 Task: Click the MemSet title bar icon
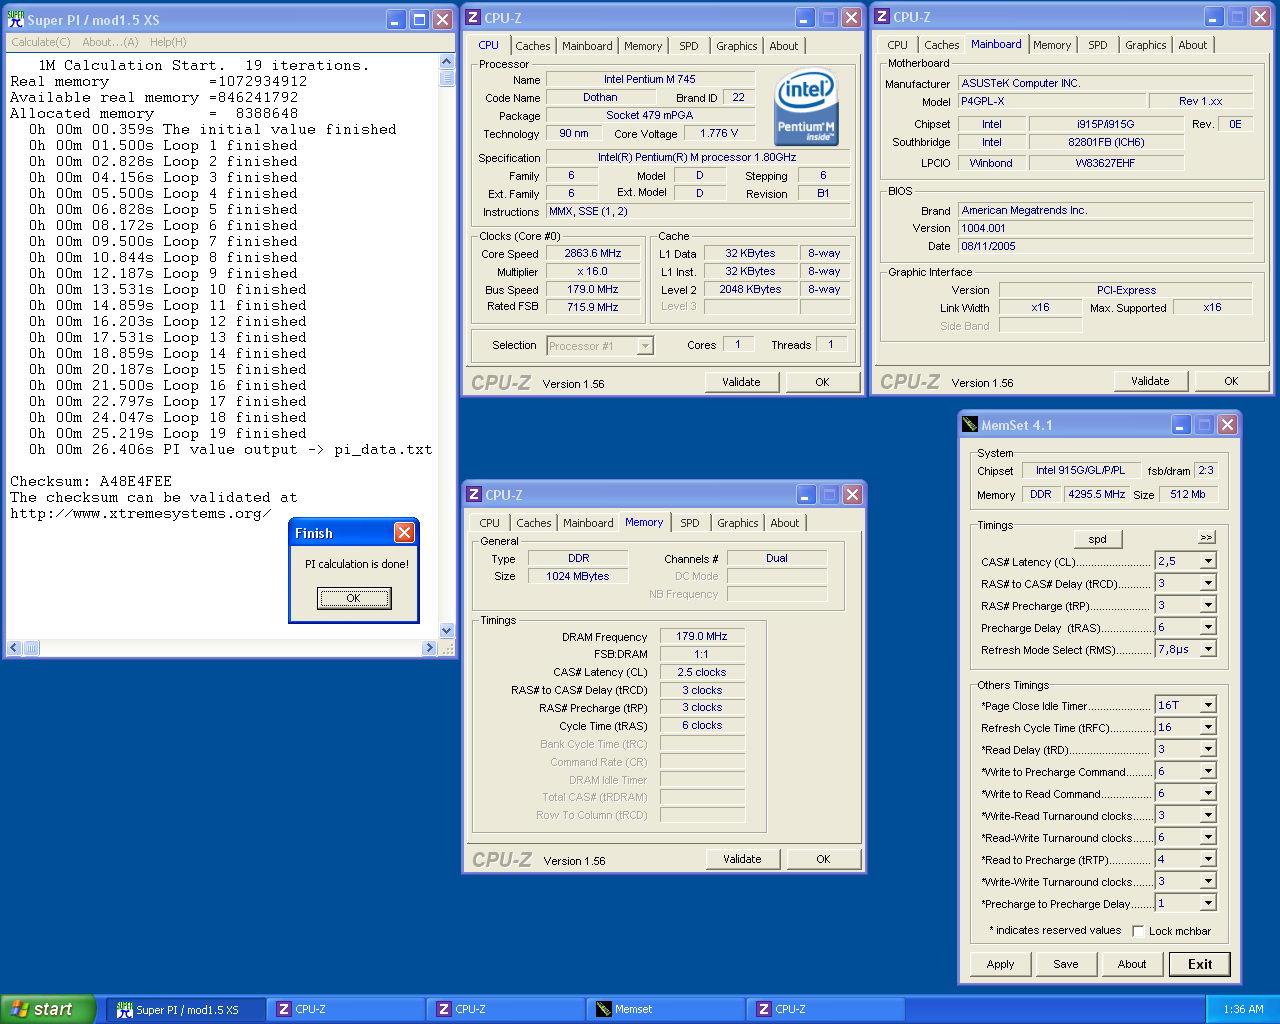click(969, 425)
